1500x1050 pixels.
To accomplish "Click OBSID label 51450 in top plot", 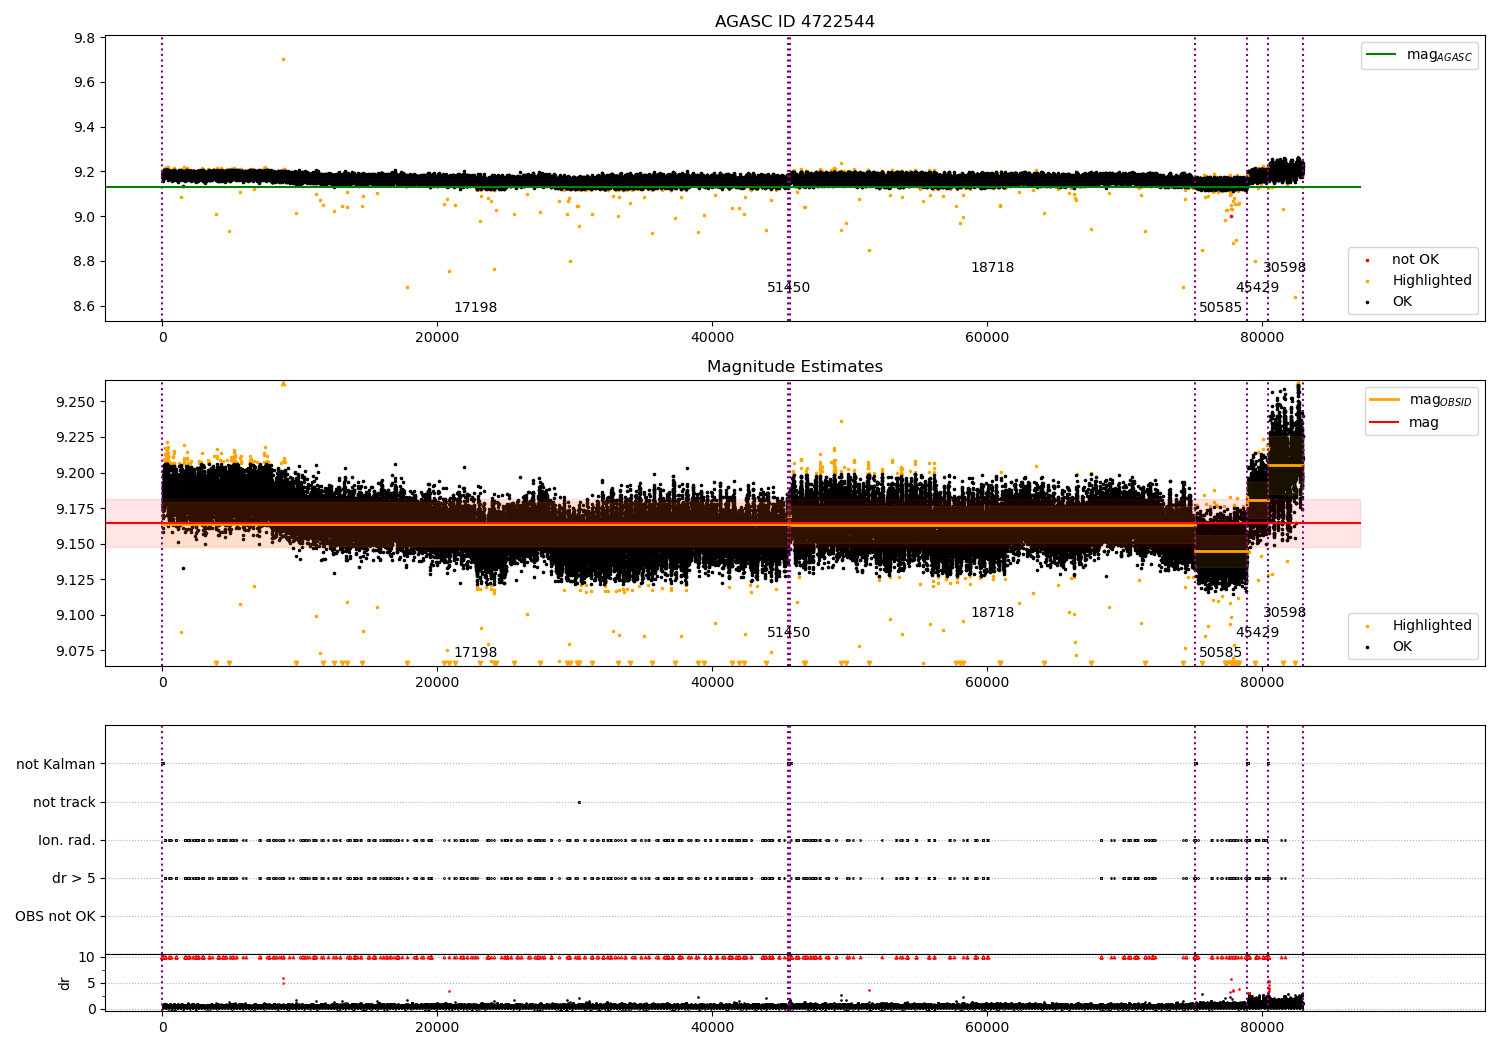I will pyautogui.click(x=789, y=288).
